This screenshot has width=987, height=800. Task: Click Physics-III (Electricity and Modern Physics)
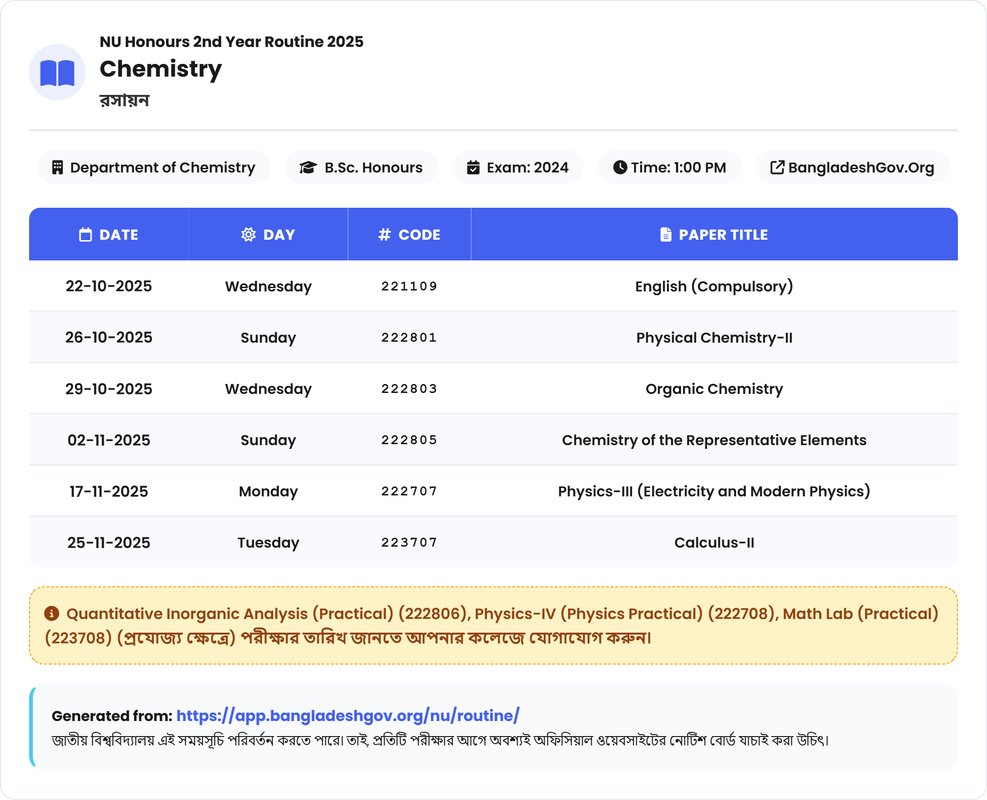pos(714,492)
